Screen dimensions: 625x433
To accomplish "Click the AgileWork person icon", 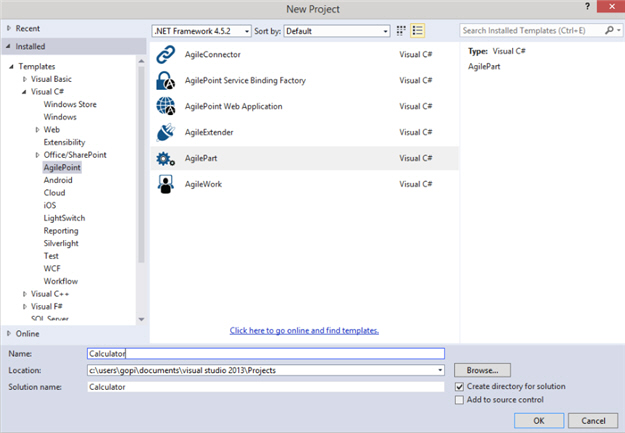I will (x=165, y=184).
